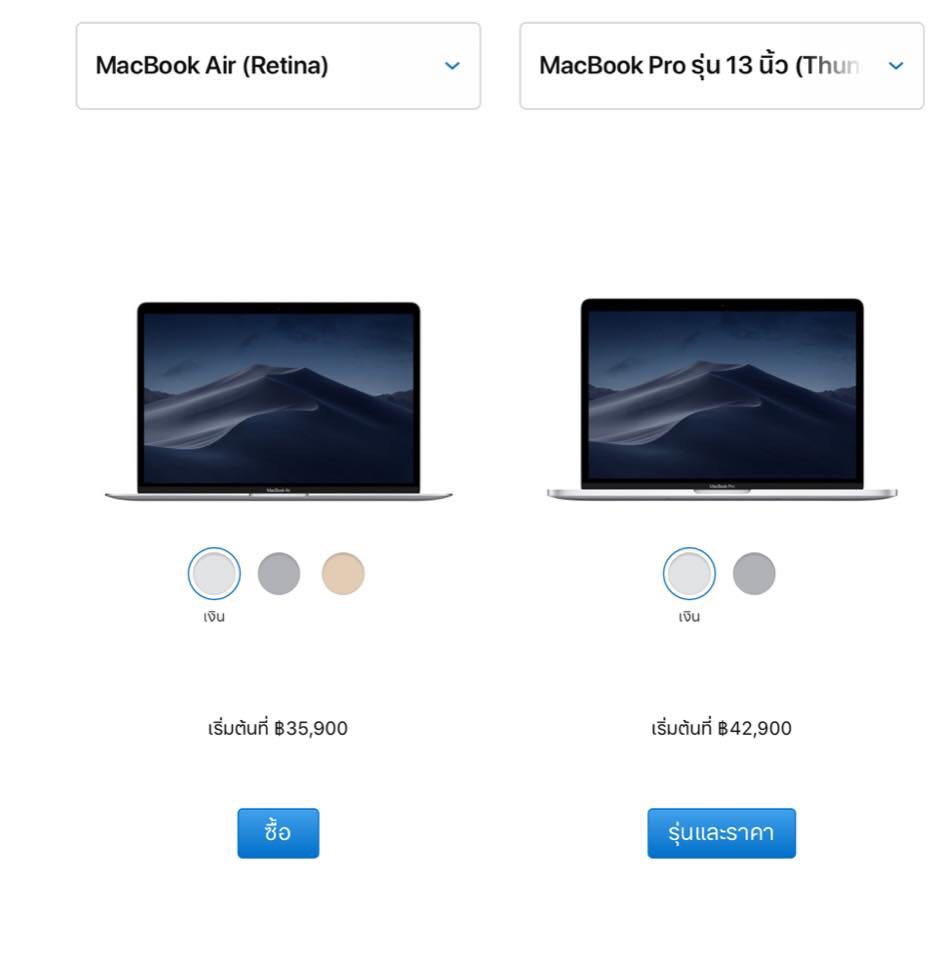Open the MacBook Air (Retina) model selector
The height and width of the screenshot is (960, 936).
tap(279, 66)
